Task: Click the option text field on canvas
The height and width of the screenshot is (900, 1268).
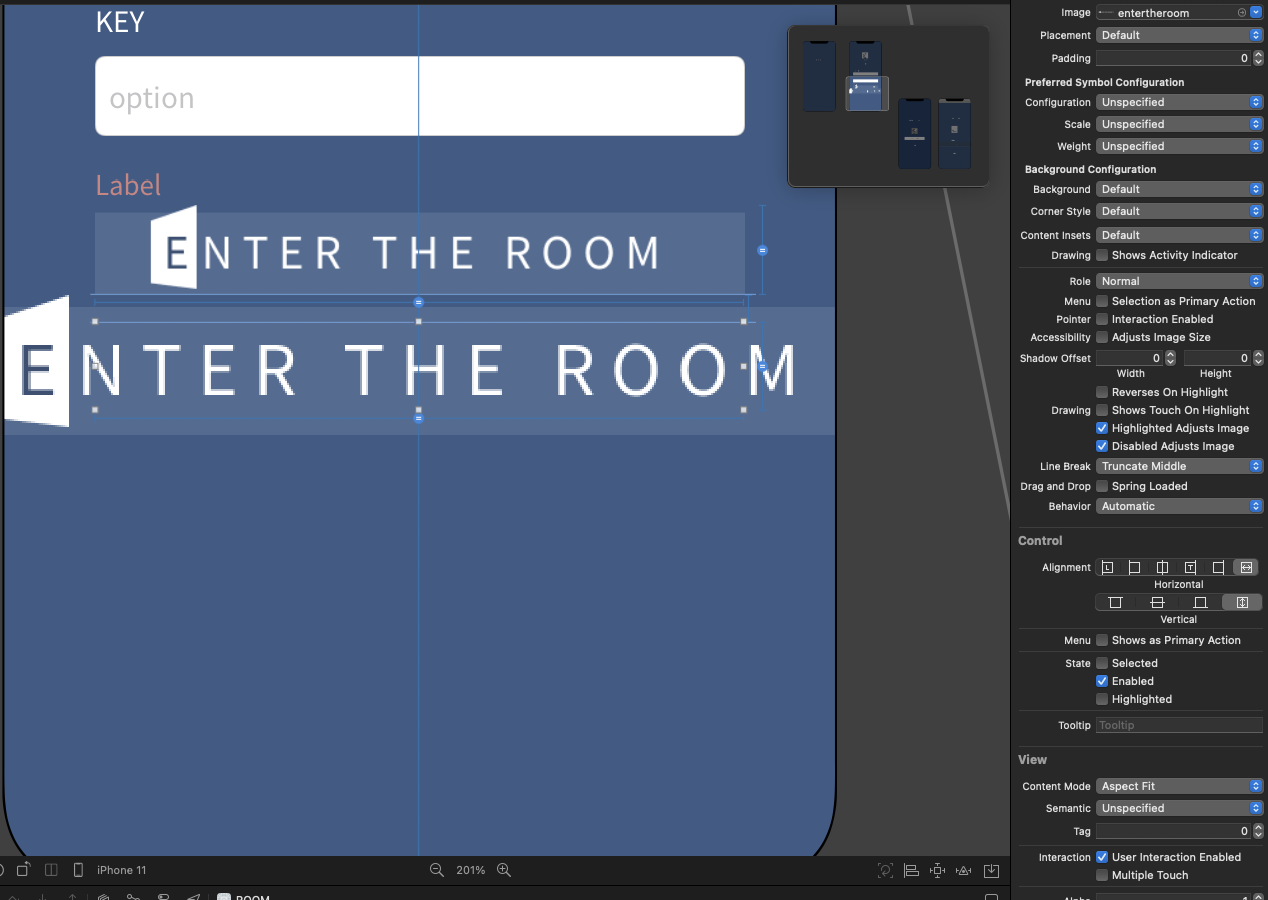Action: coord(419,96)
